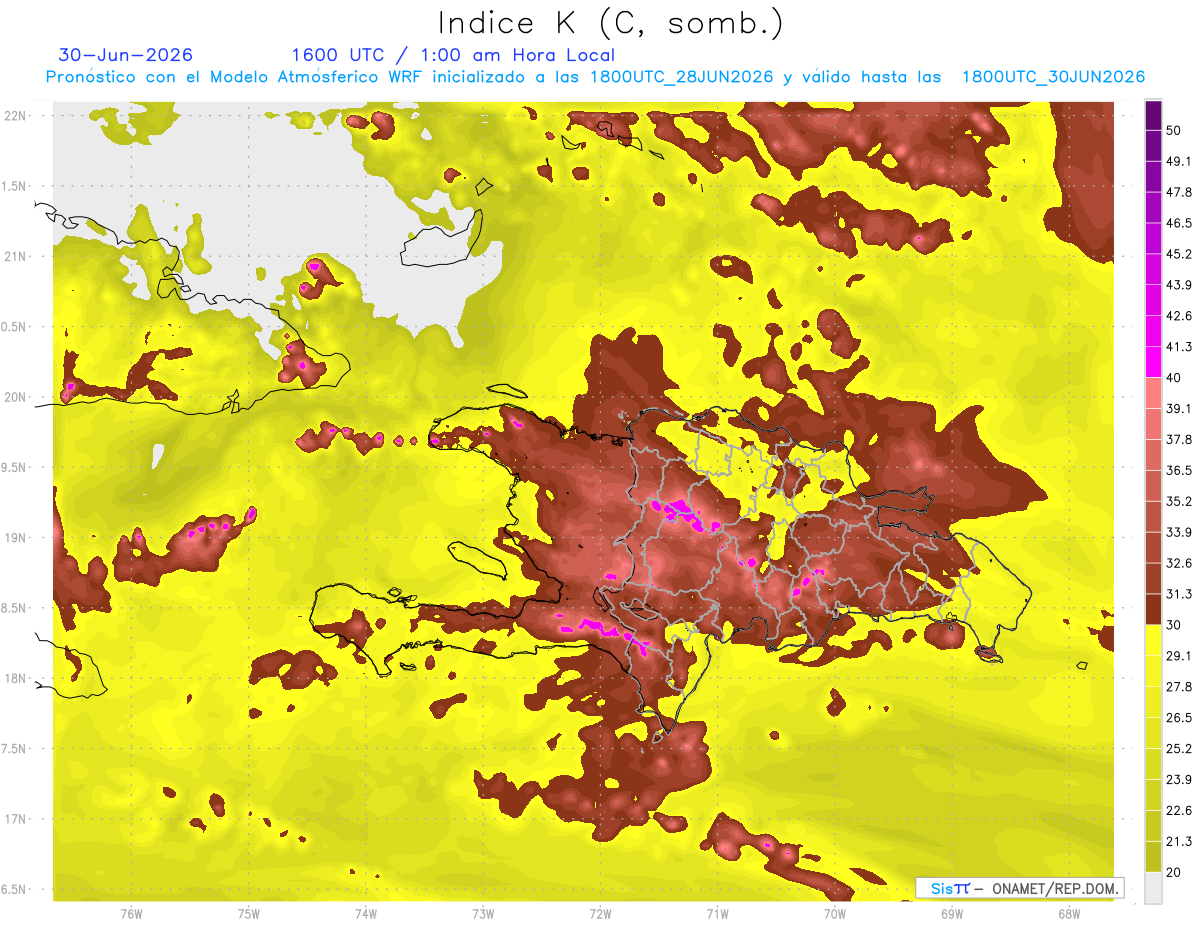Image resolution: width=1200 pixels, height=927 pixels.
Task: Click colorbar value "30"
Action: pos(1174,625)
